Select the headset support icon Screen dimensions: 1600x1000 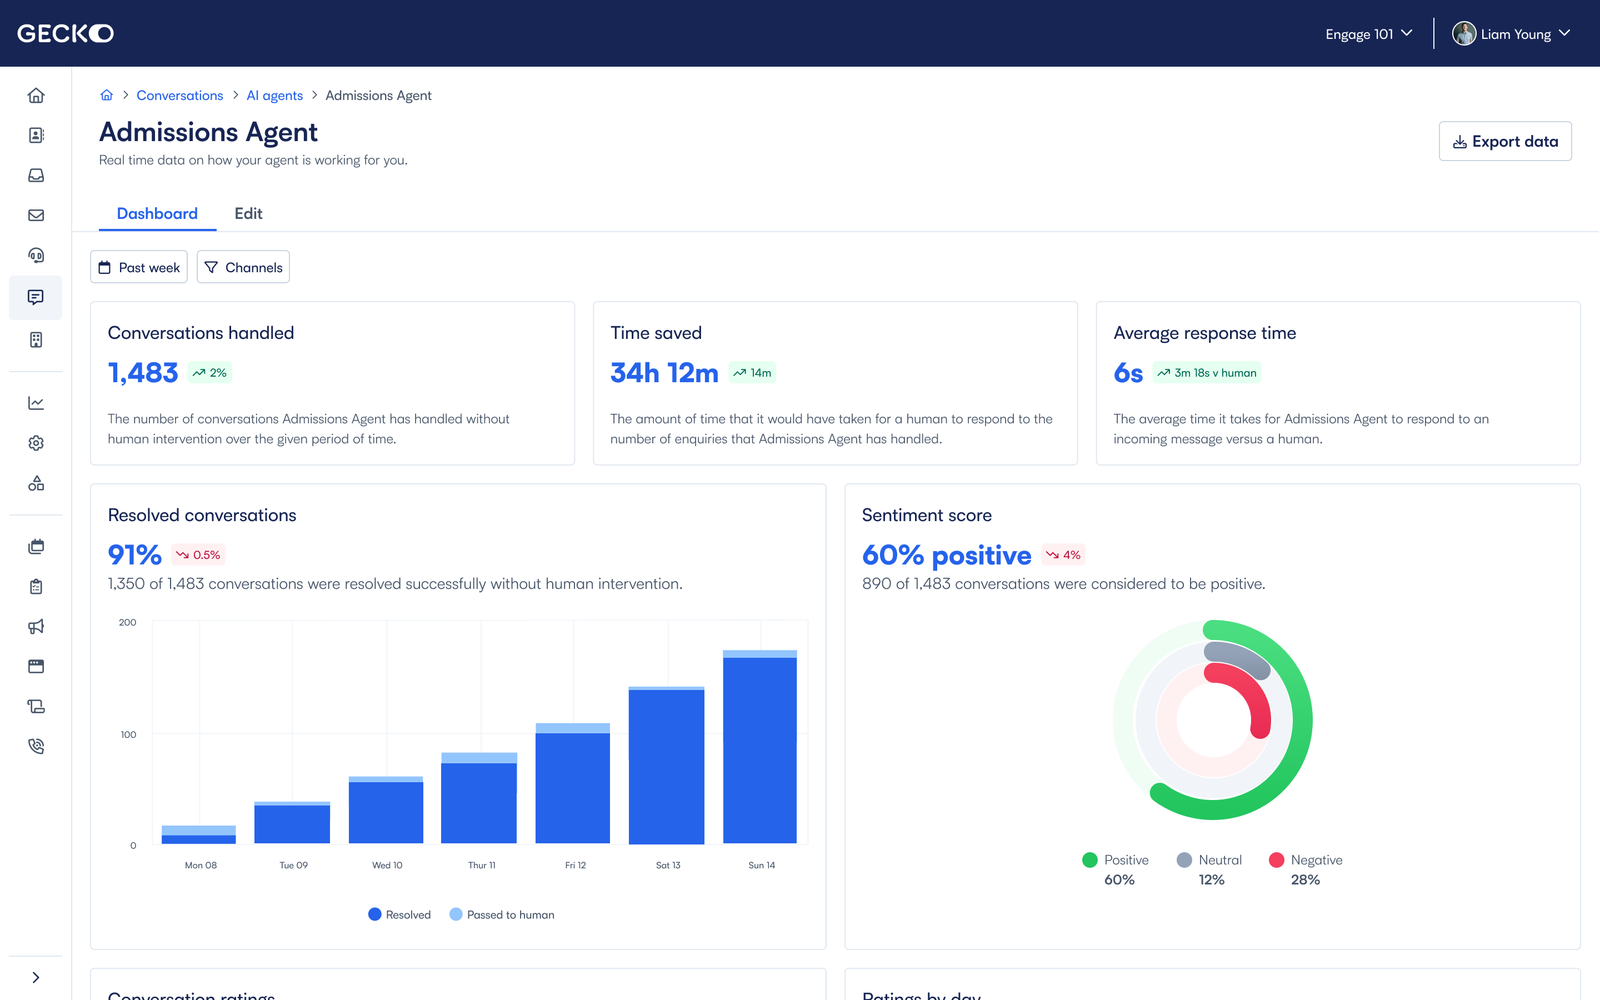pyautogui.click(x=36, y=255)
